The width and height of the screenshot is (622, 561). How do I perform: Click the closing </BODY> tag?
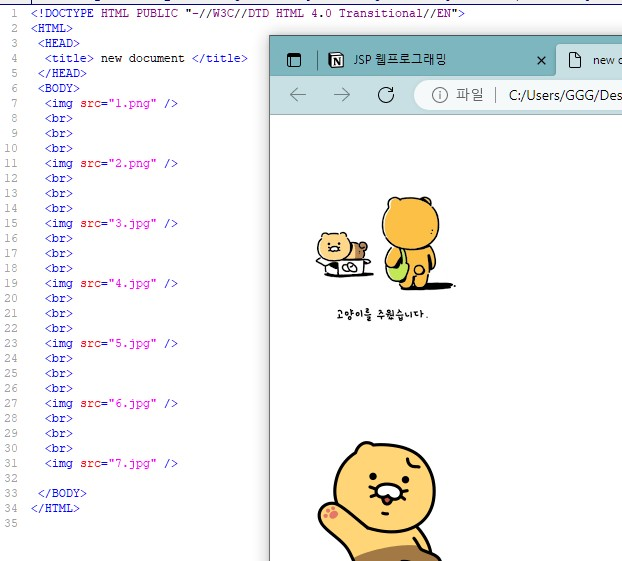[62, 493]
